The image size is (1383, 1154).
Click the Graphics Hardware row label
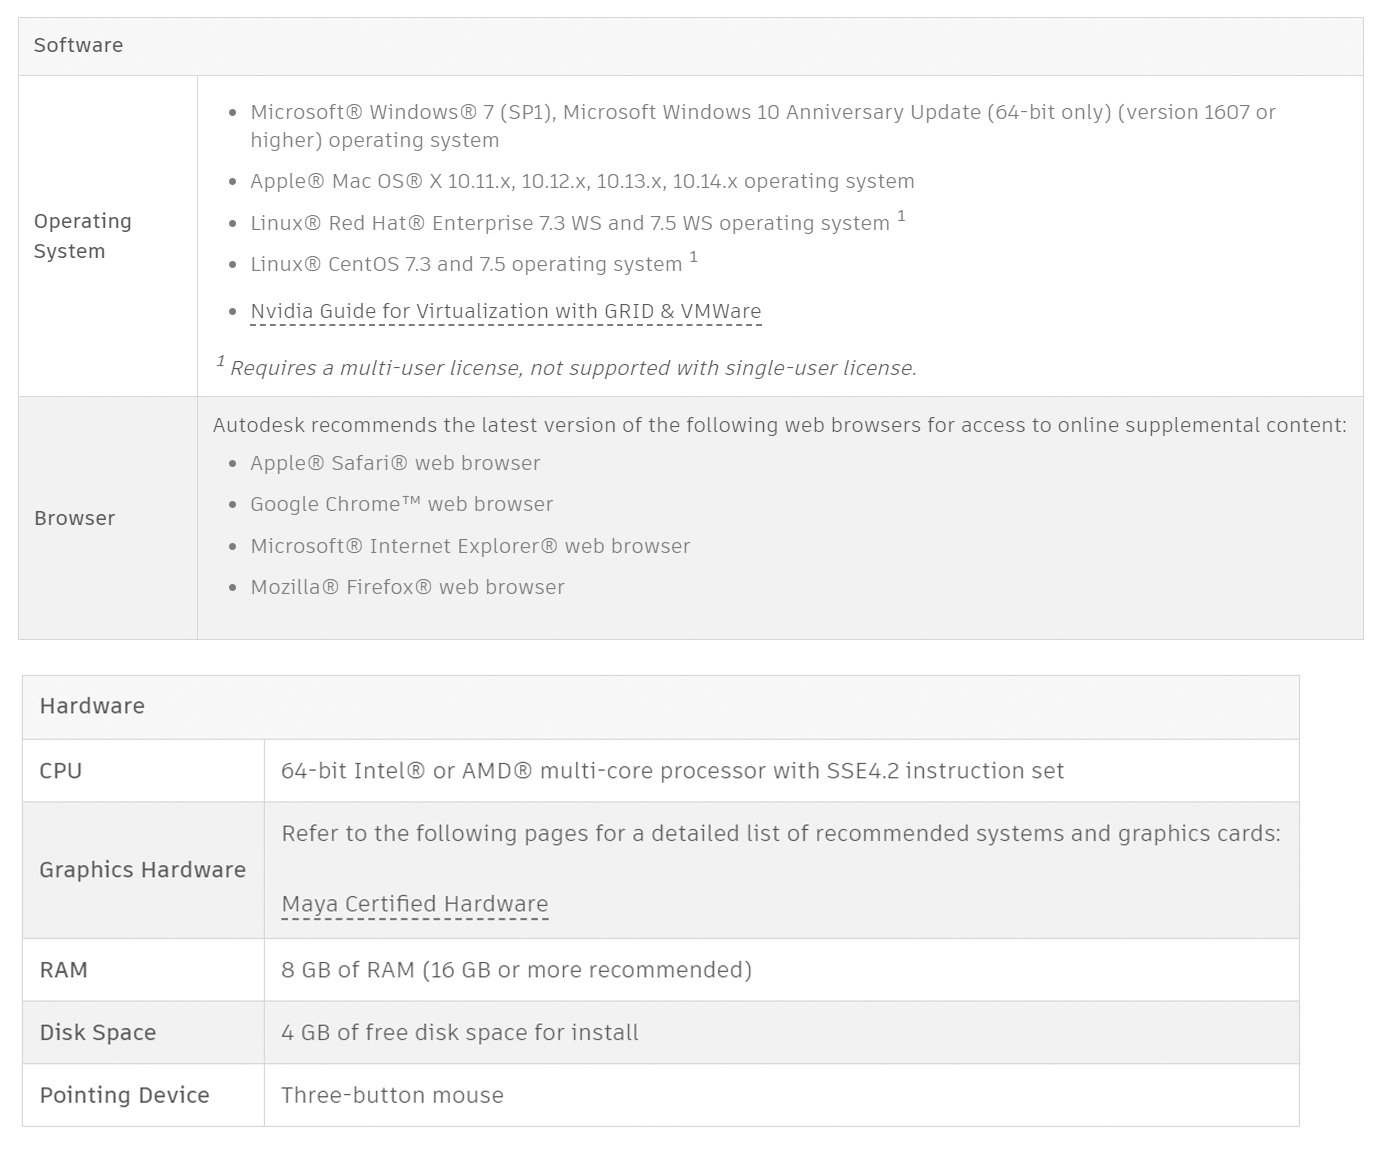coord(142,870)
